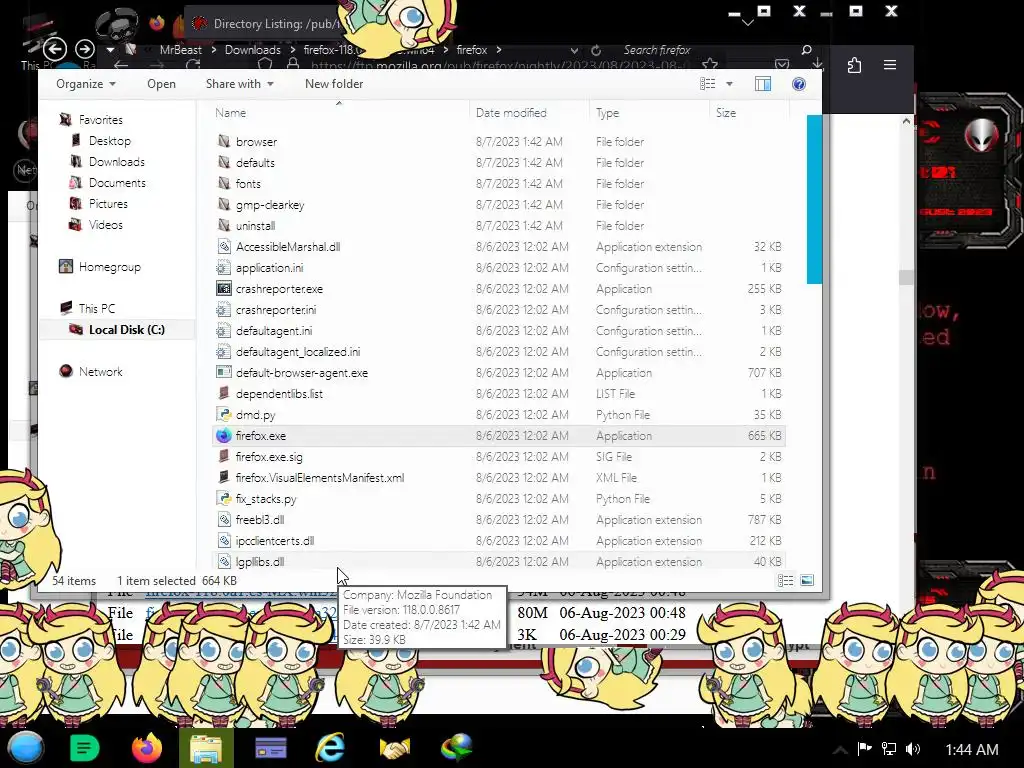Open Firefox extensions puzzle icon
The width and height of the screenshot is (1024, 768).
[x=854, y=65]
